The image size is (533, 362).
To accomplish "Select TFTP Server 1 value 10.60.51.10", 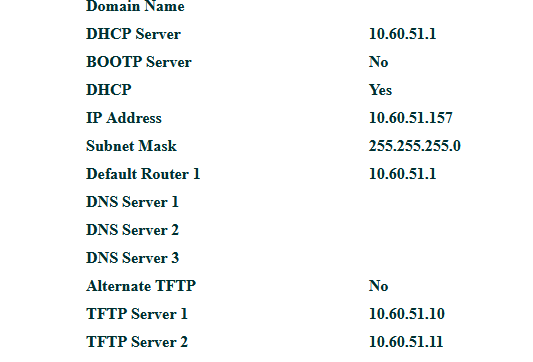I will pos(407,314).
